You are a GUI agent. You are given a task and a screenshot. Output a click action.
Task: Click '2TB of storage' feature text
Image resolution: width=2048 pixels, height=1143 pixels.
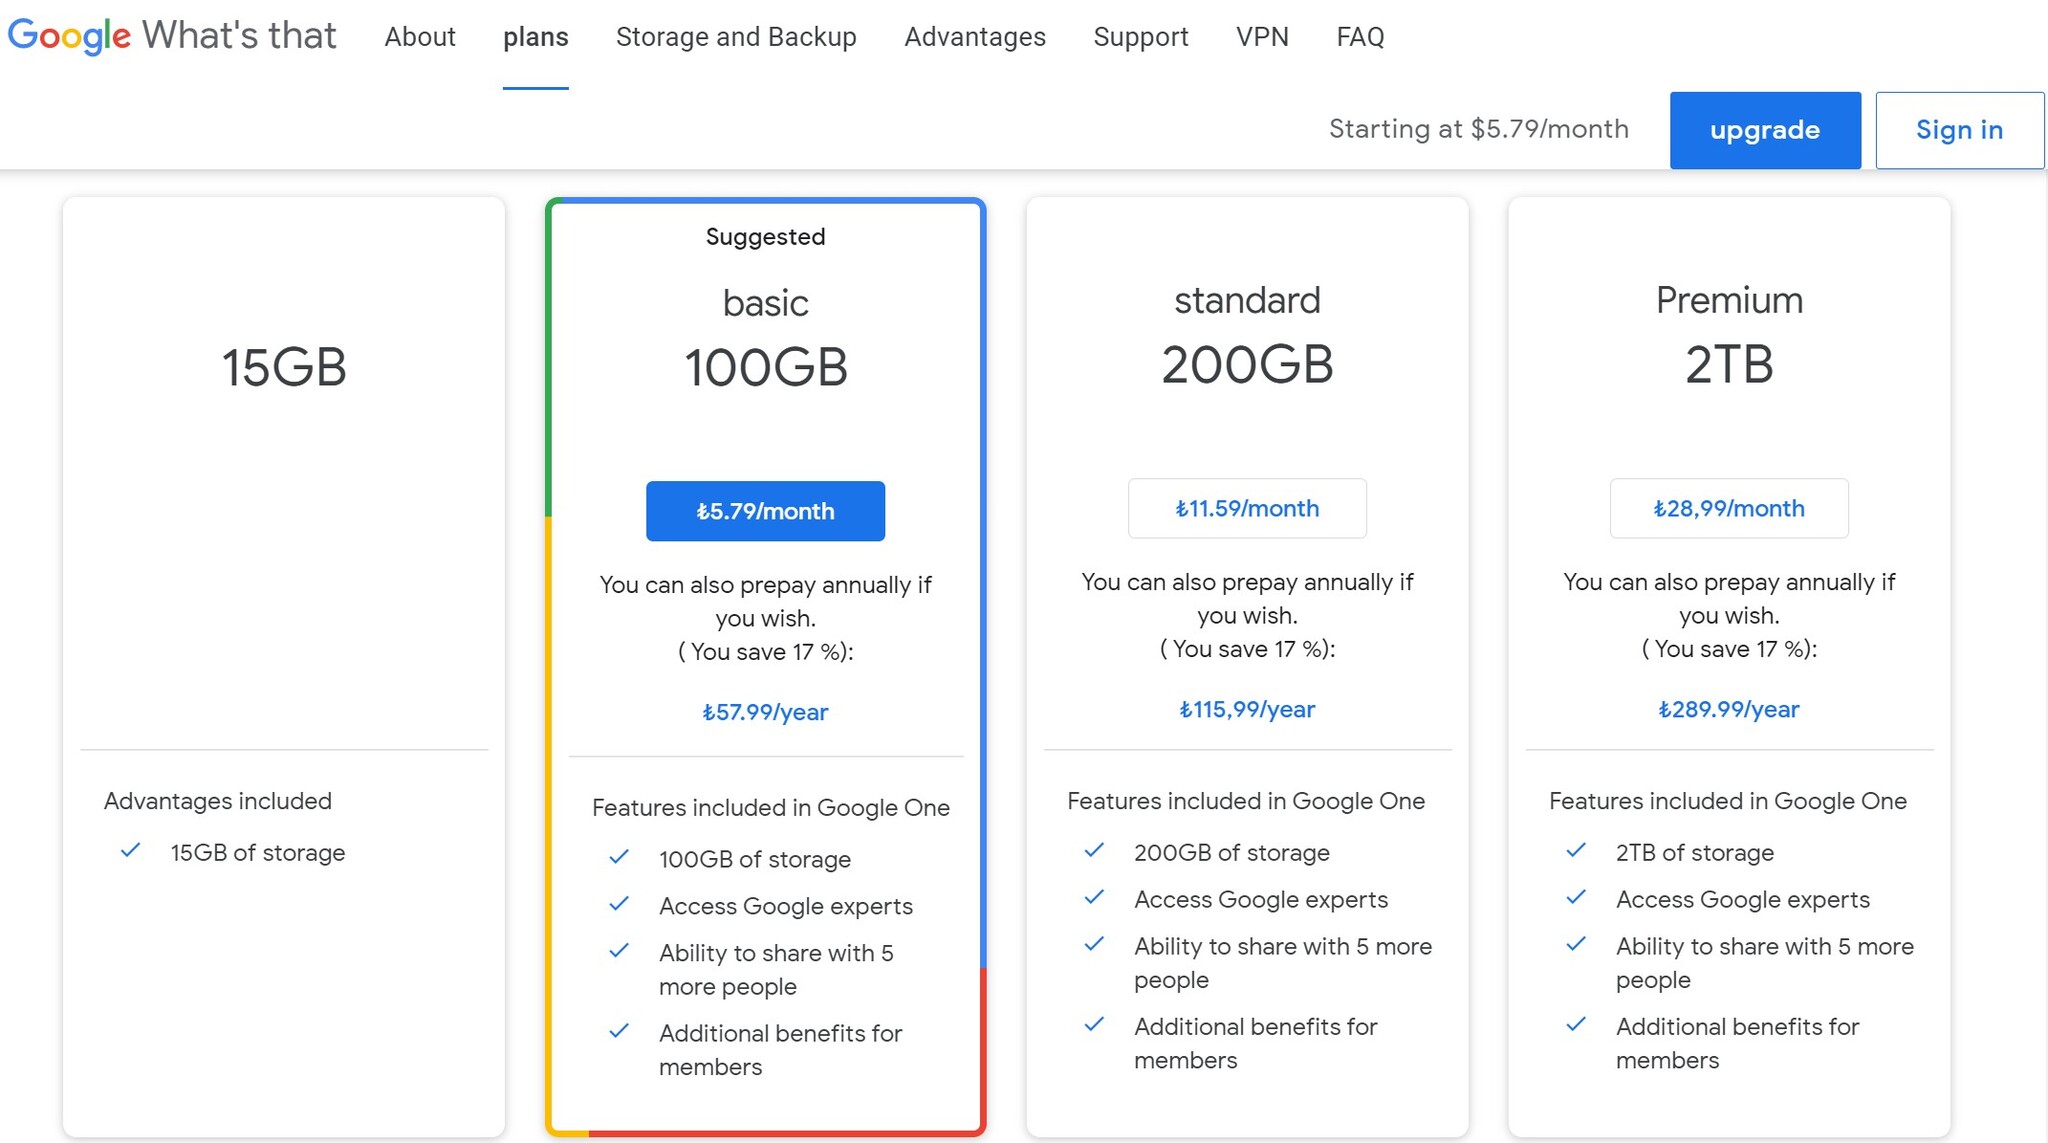point(1695,853)
